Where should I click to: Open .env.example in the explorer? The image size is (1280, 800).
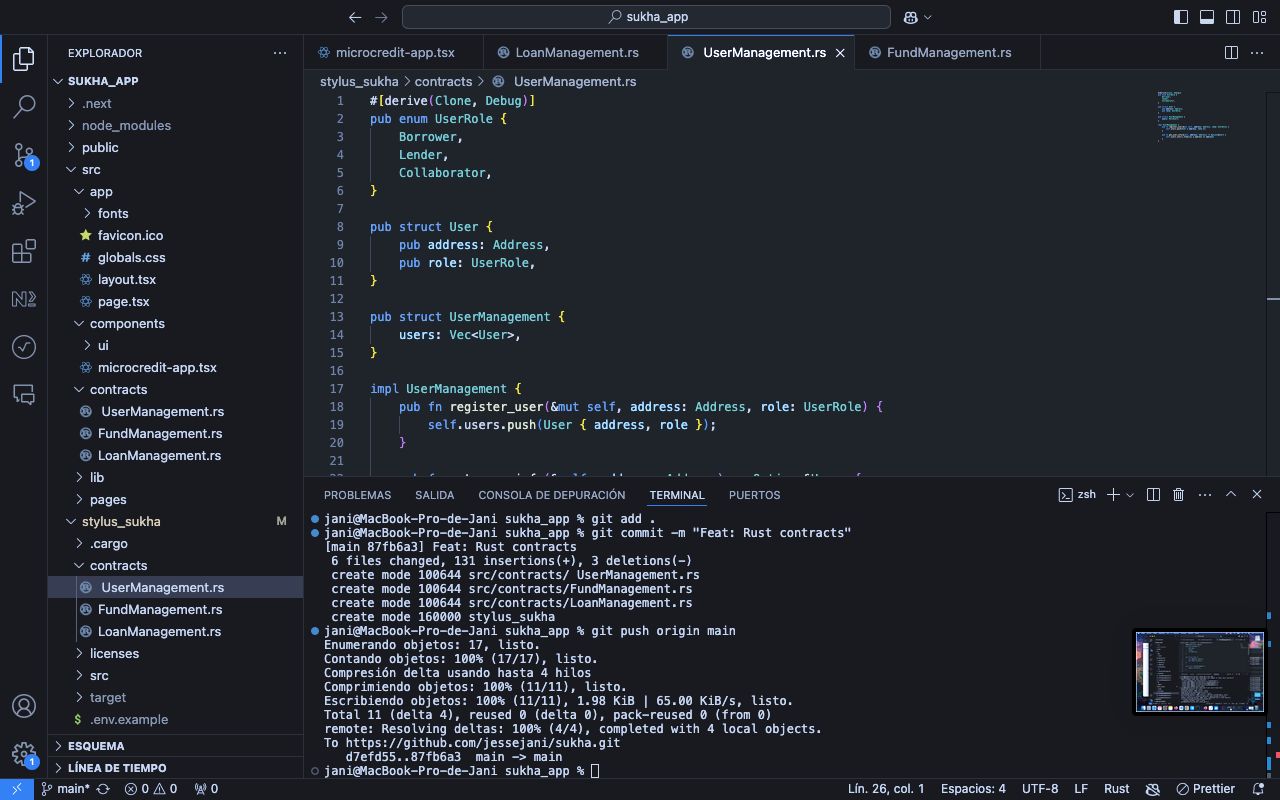point(175,719)
